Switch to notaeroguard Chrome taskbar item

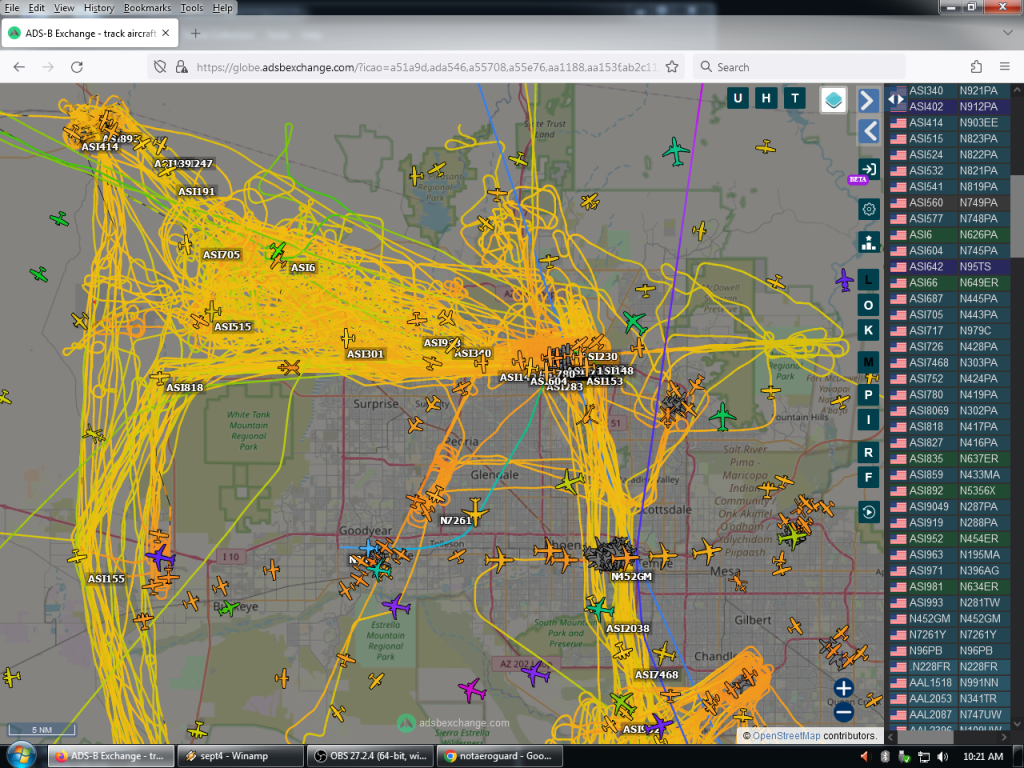point(500,756)
